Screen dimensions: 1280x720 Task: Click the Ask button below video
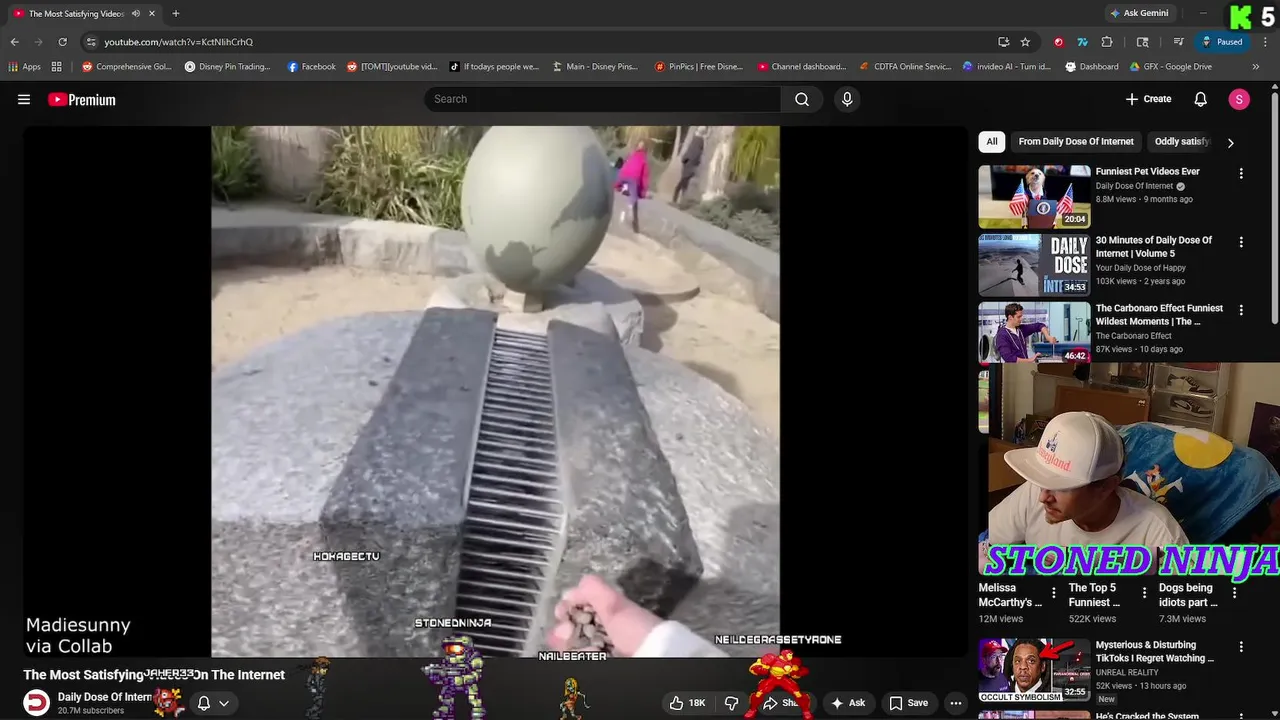click(847, 703)
